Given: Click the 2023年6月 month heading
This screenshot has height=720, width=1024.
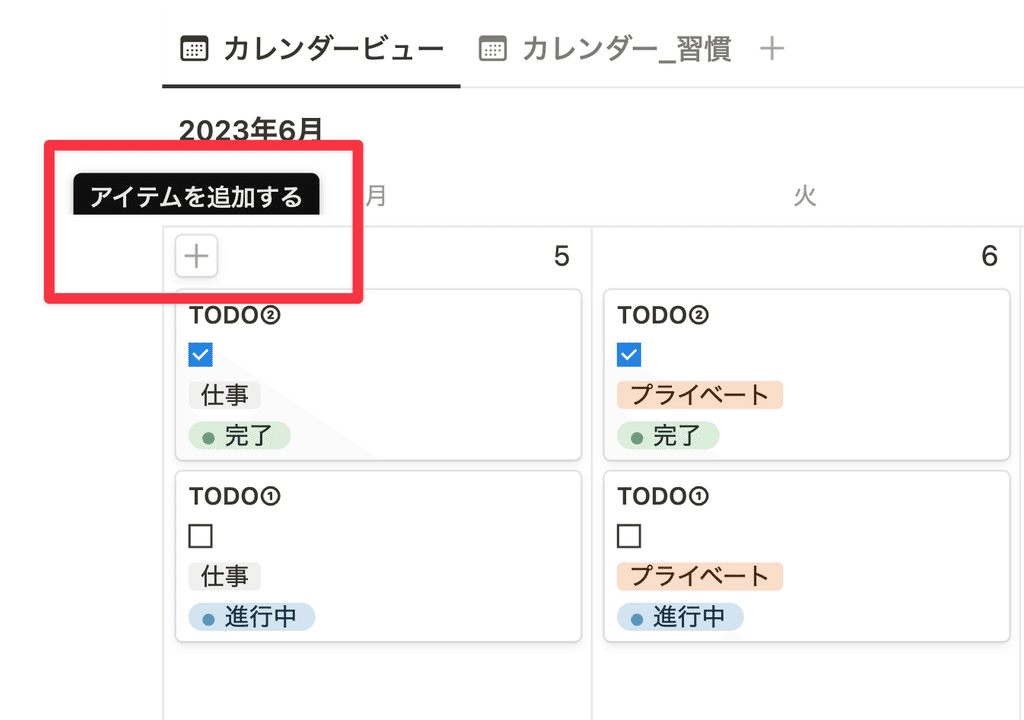Looking at the screenshot, I should pos(251,129).
